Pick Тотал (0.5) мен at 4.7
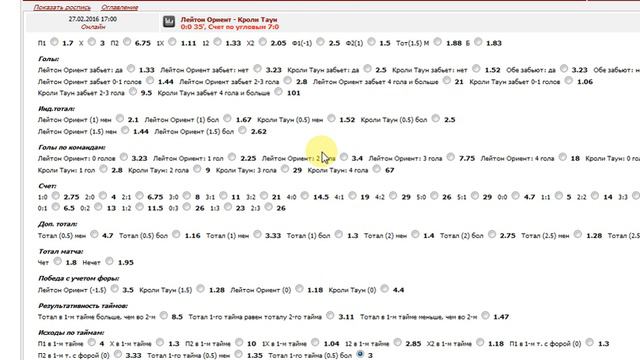The image size is (640, 360). [94, 234]
